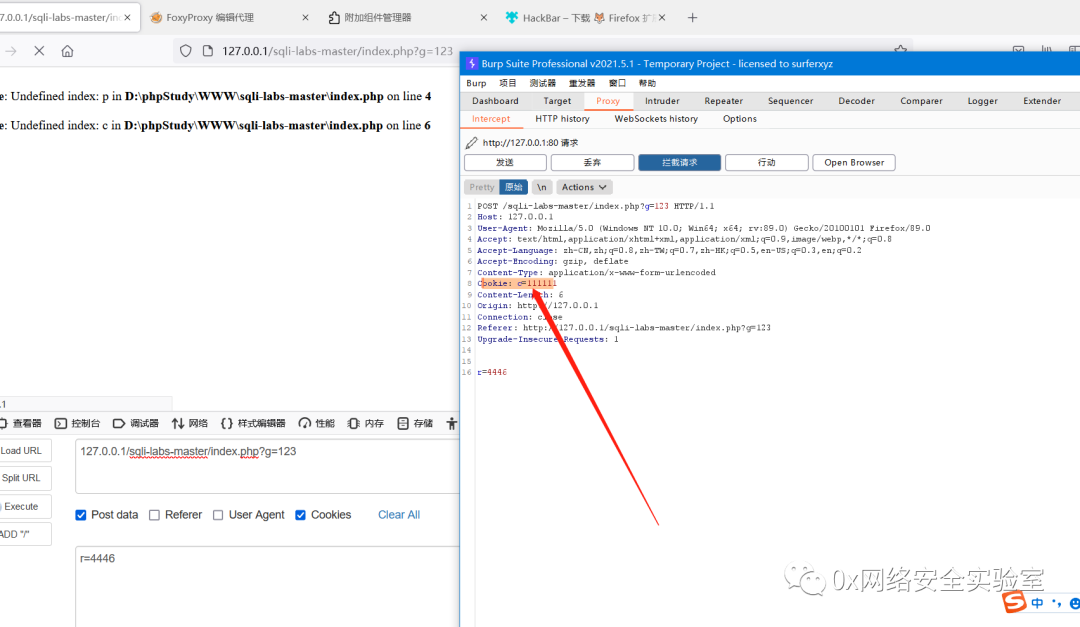Open a new Firefox tab
Viewport: 1080px width, 627px height.
(692, 18)
